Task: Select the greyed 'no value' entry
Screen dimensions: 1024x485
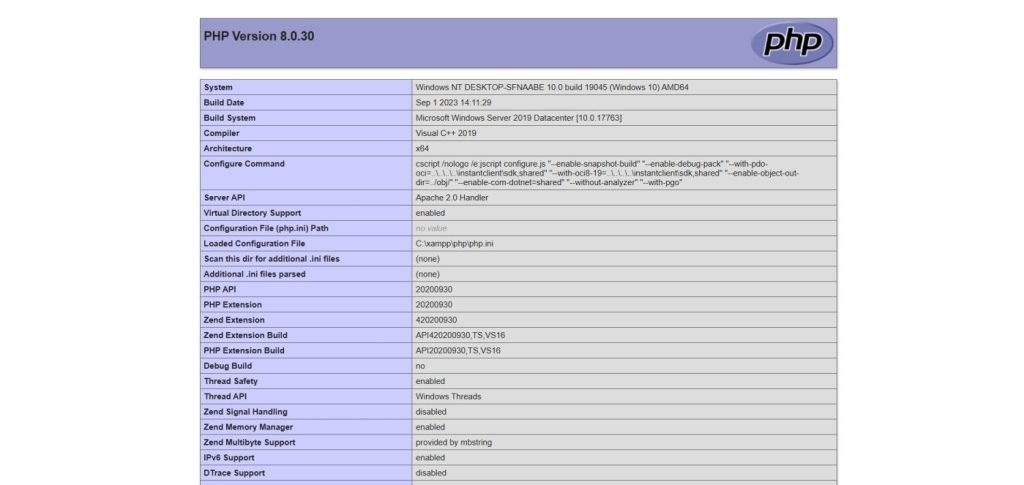Action: tap(431, 228)
